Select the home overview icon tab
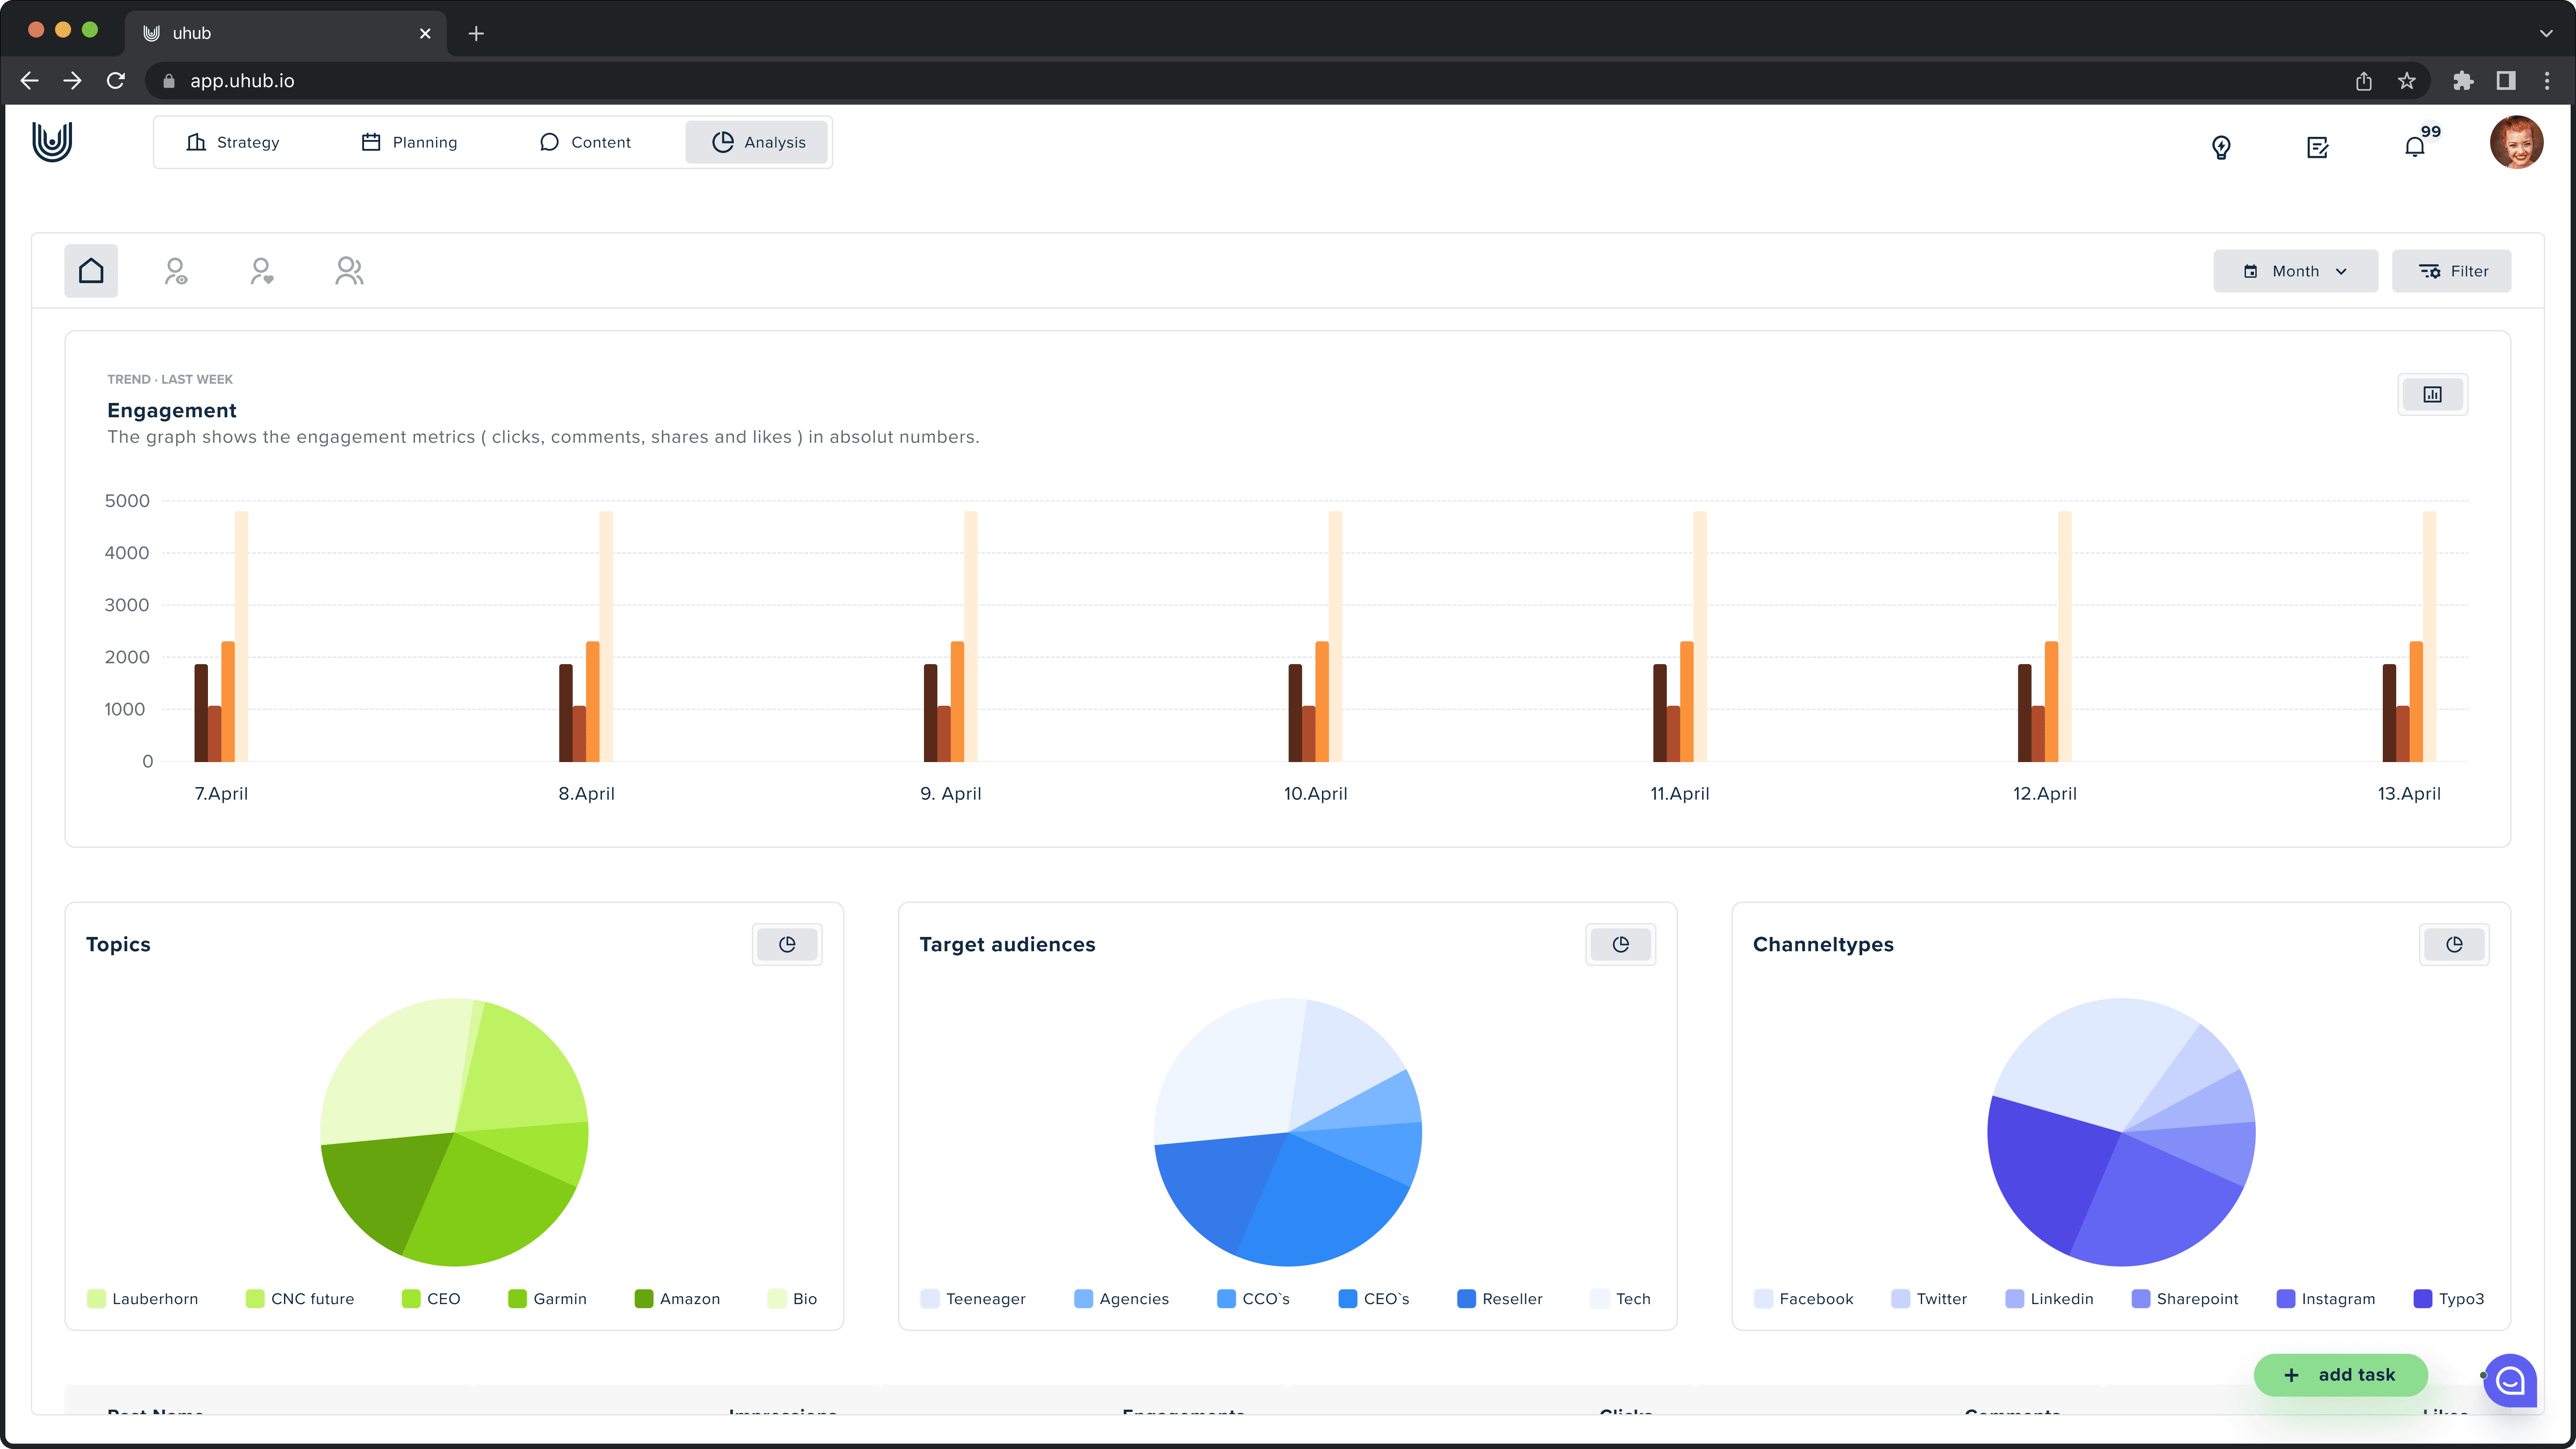This screenshot has height=1449, width=2576. point(91,271)
